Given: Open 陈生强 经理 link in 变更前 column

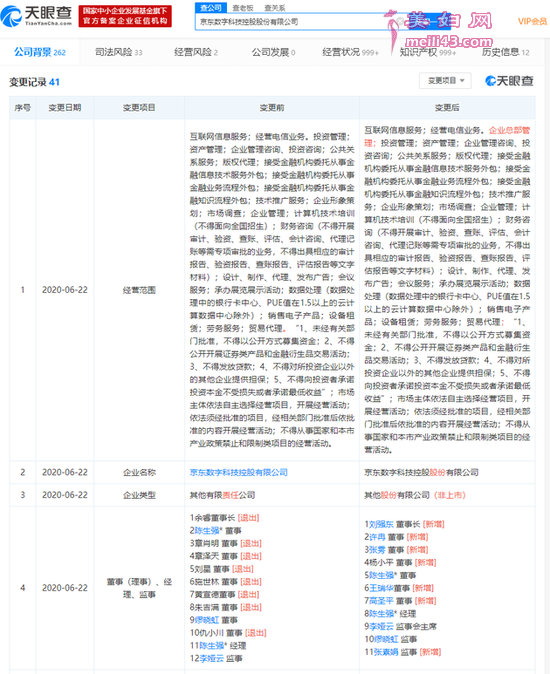Looking at the screenshot, I should pyautogui.click(x=211, y=646).
